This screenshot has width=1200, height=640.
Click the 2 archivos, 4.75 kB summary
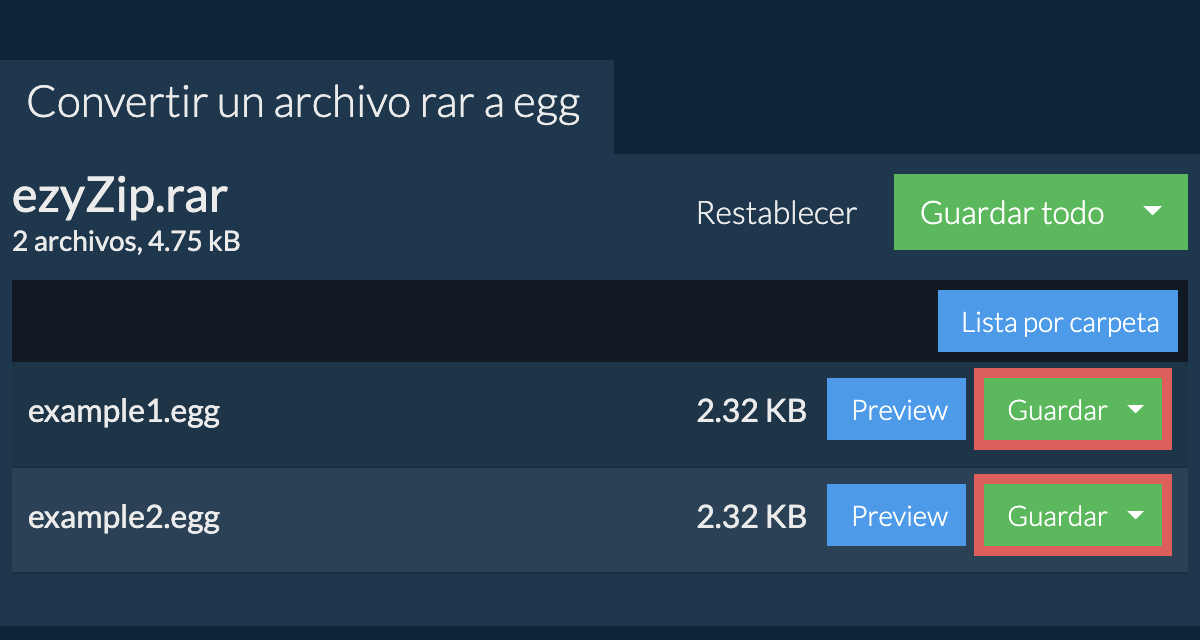[x=126, y=241]
